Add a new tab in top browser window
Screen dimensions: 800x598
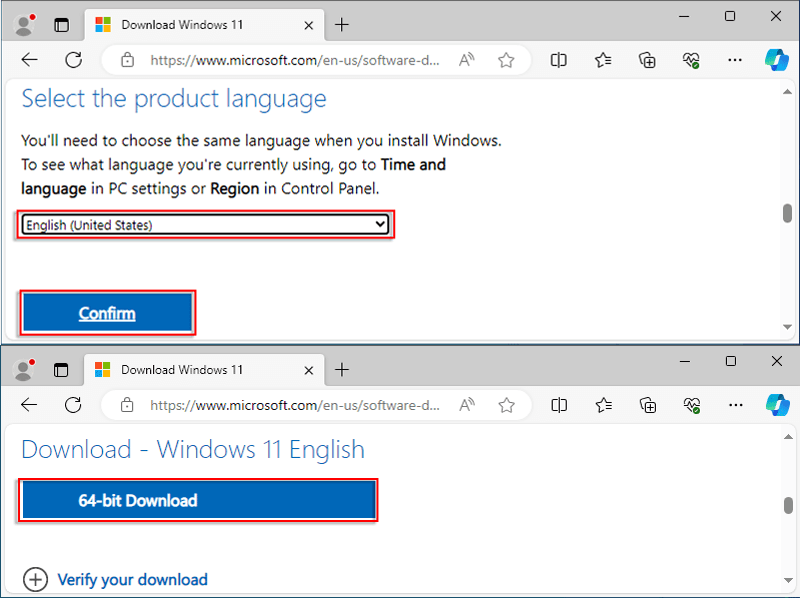[x=342, y=24]
